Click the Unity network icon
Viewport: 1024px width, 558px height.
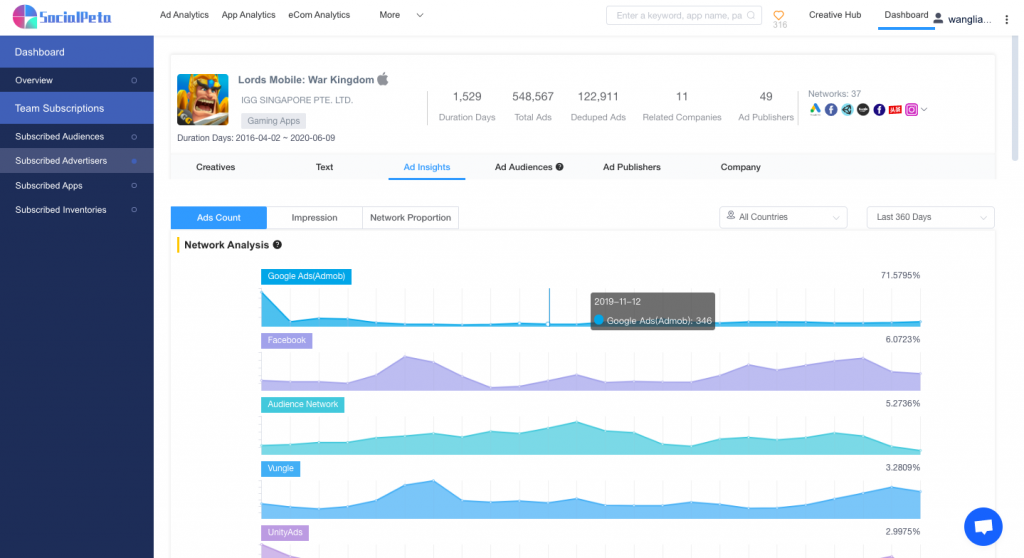point(847,110)
